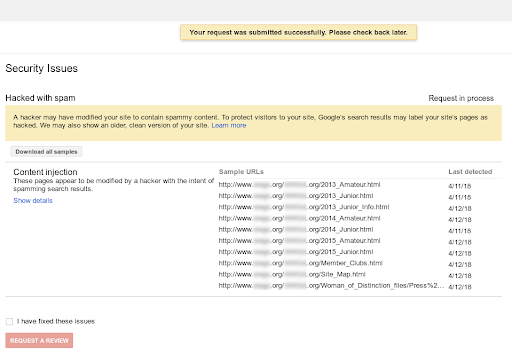Click the Last detected column header

coord(470,172)
